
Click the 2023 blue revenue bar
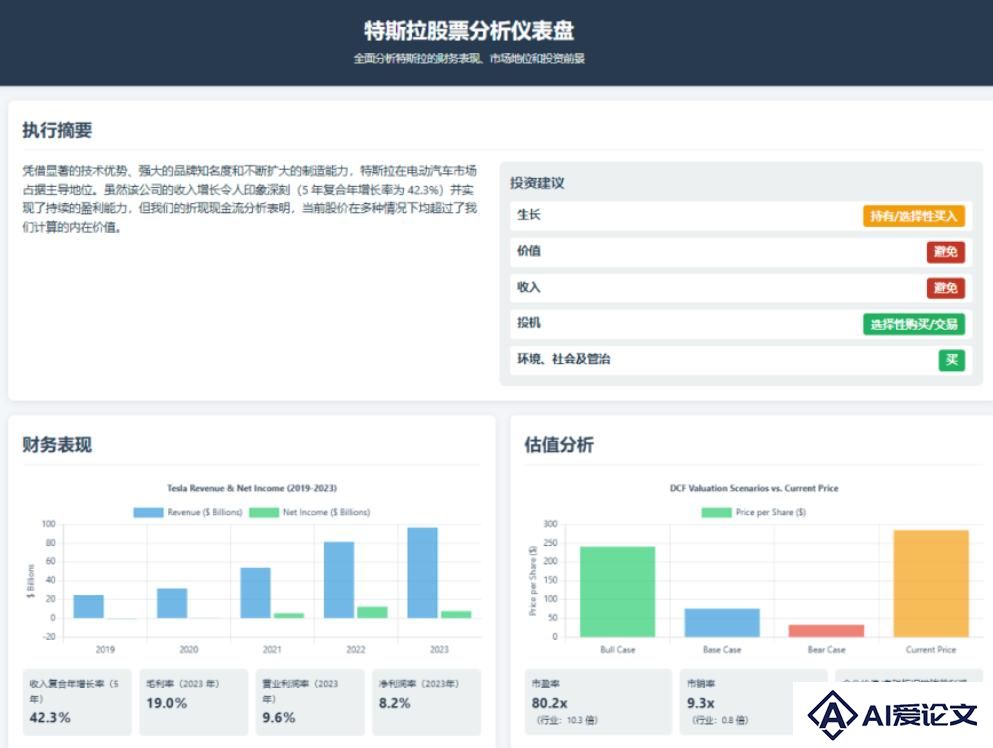point(422,573)
